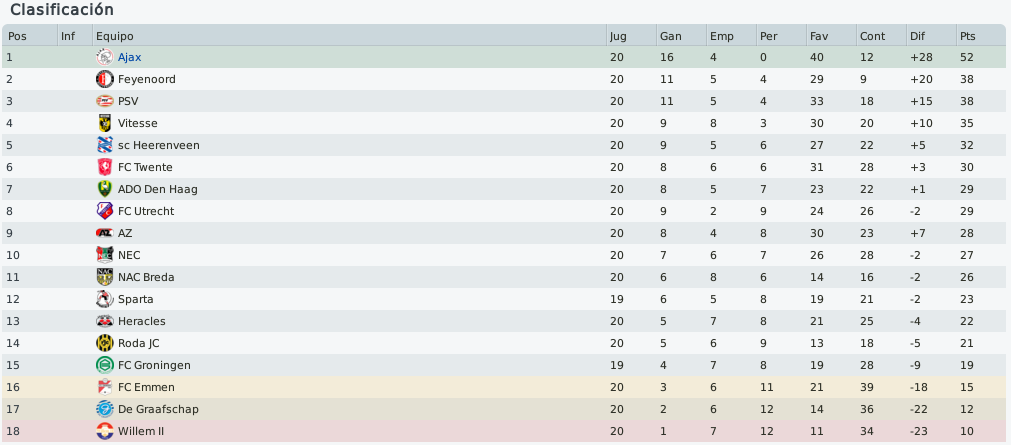Open the Ajax team link
Viewport: 1011px width, 445px height.
point(130,57)
